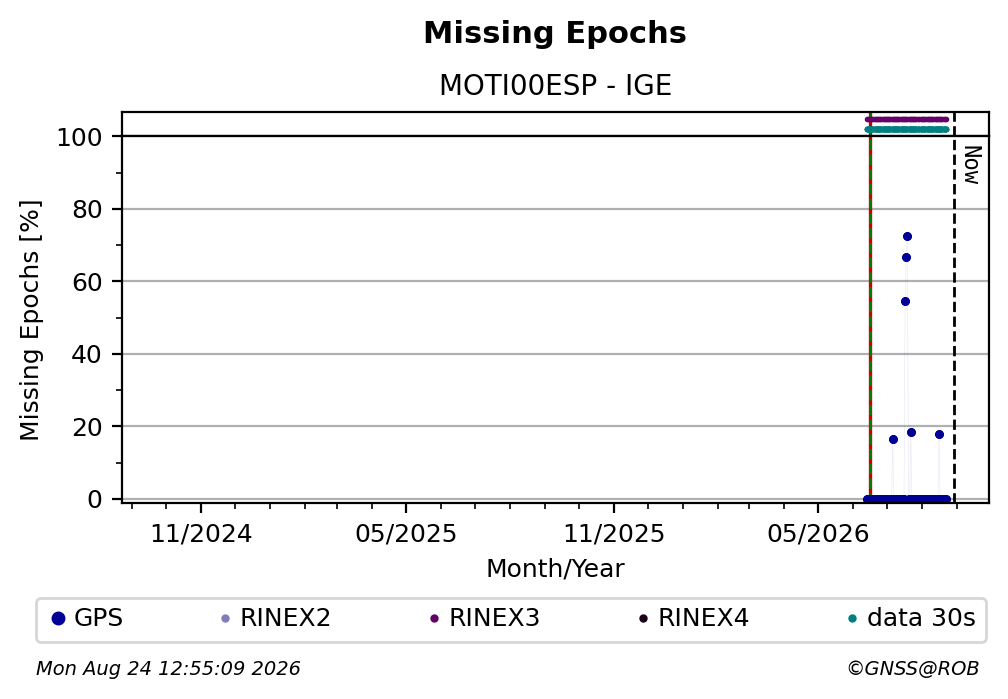Click the 100 y-axis tick label

tap(80, 137)
